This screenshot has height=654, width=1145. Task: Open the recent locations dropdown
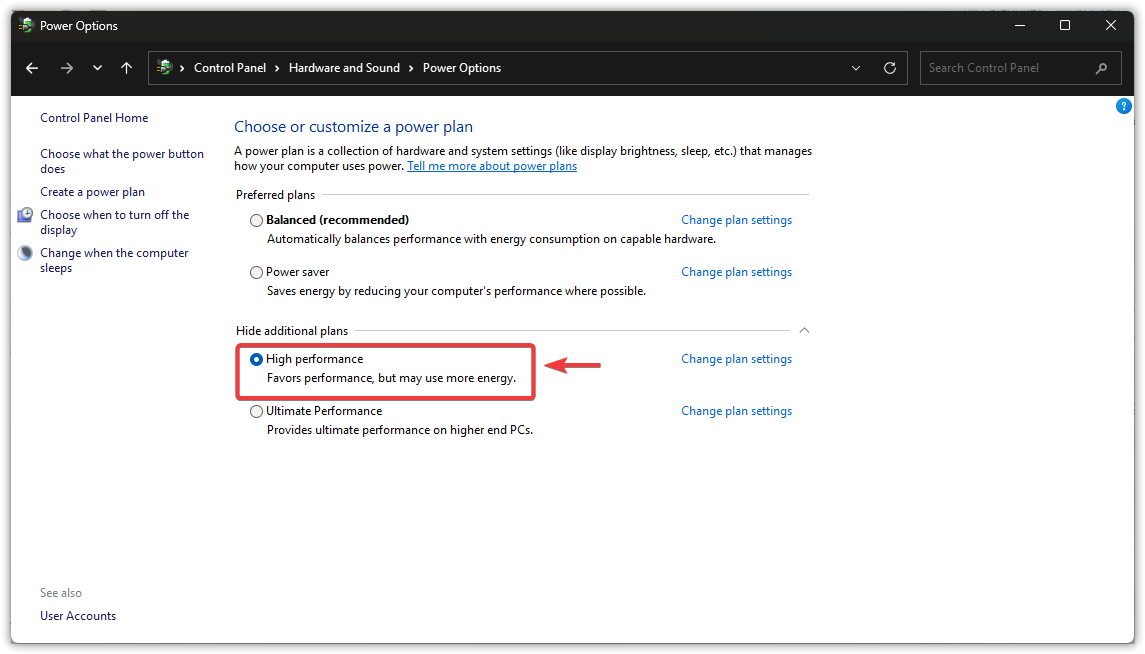click(x=97, y=68)
